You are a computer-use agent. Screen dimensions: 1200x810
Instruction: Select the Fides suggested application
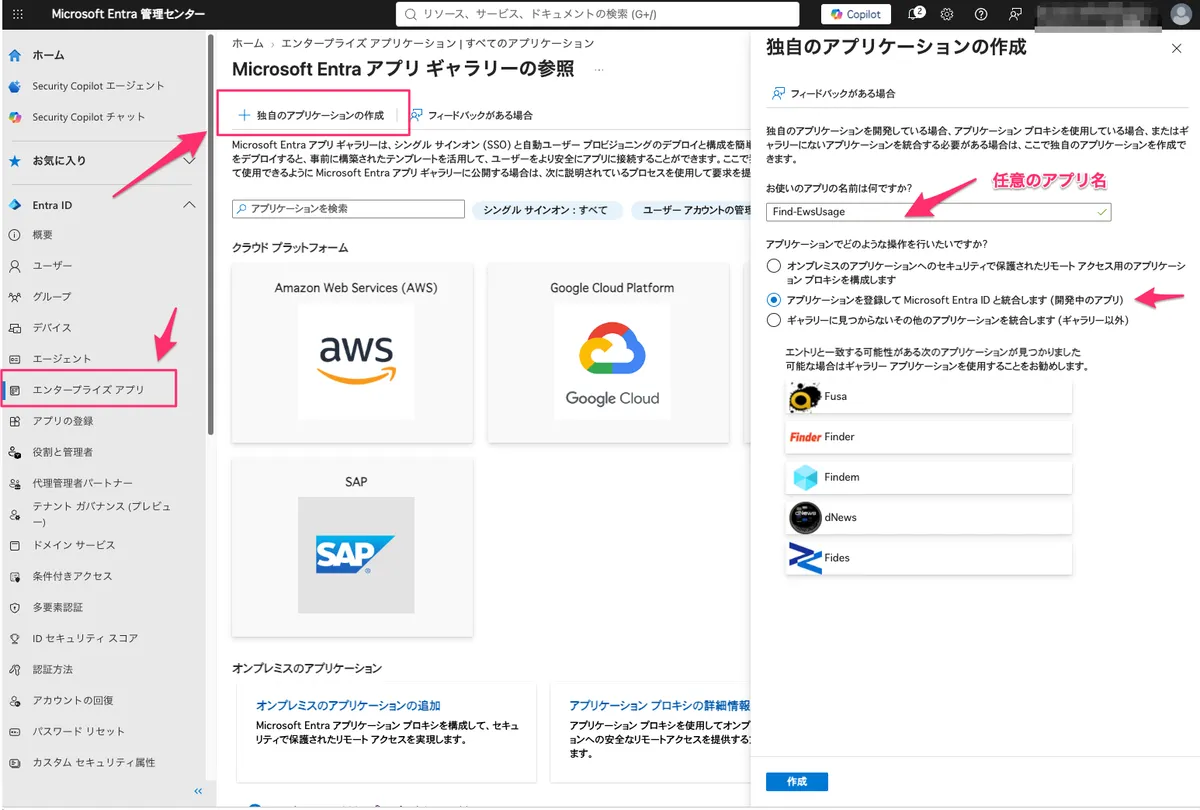pos(928,558)
